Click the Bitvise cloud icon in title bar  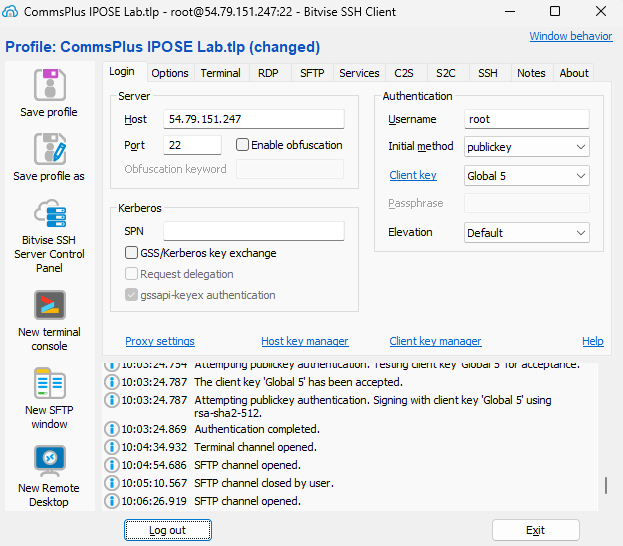[10, 11]
